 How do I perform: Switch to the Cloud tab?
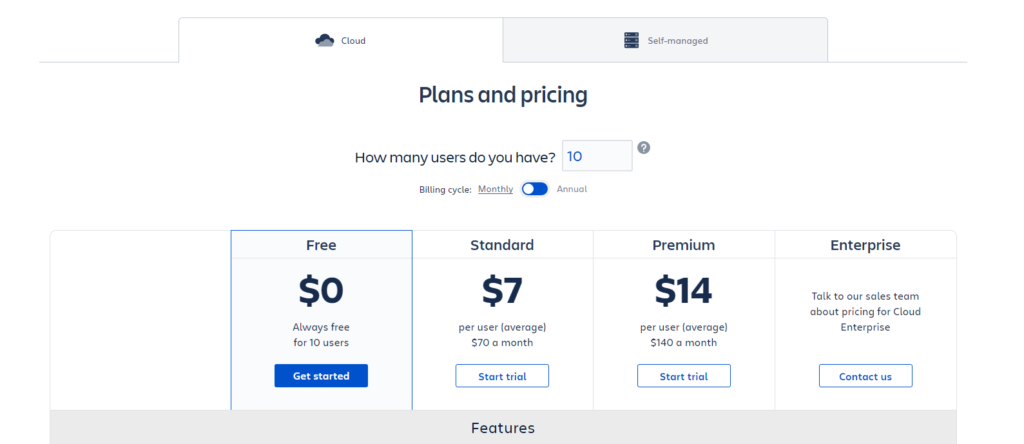point(341,40)
